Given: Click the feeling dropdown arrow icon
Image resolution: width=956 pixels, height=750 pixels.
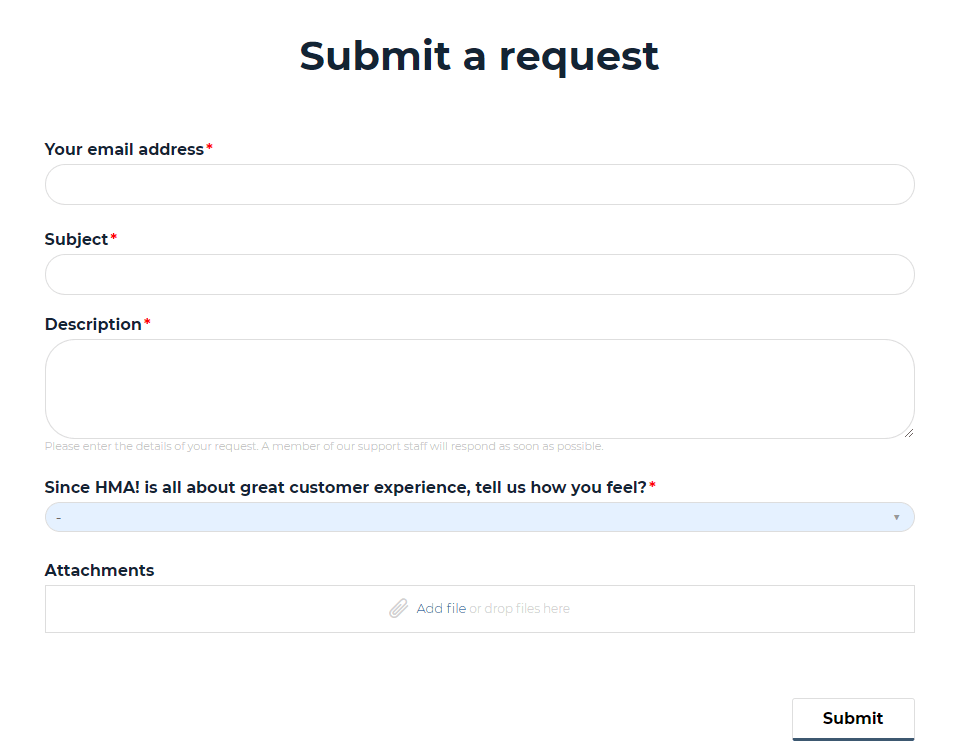Looking at the screenshot, I should point(896,517).
